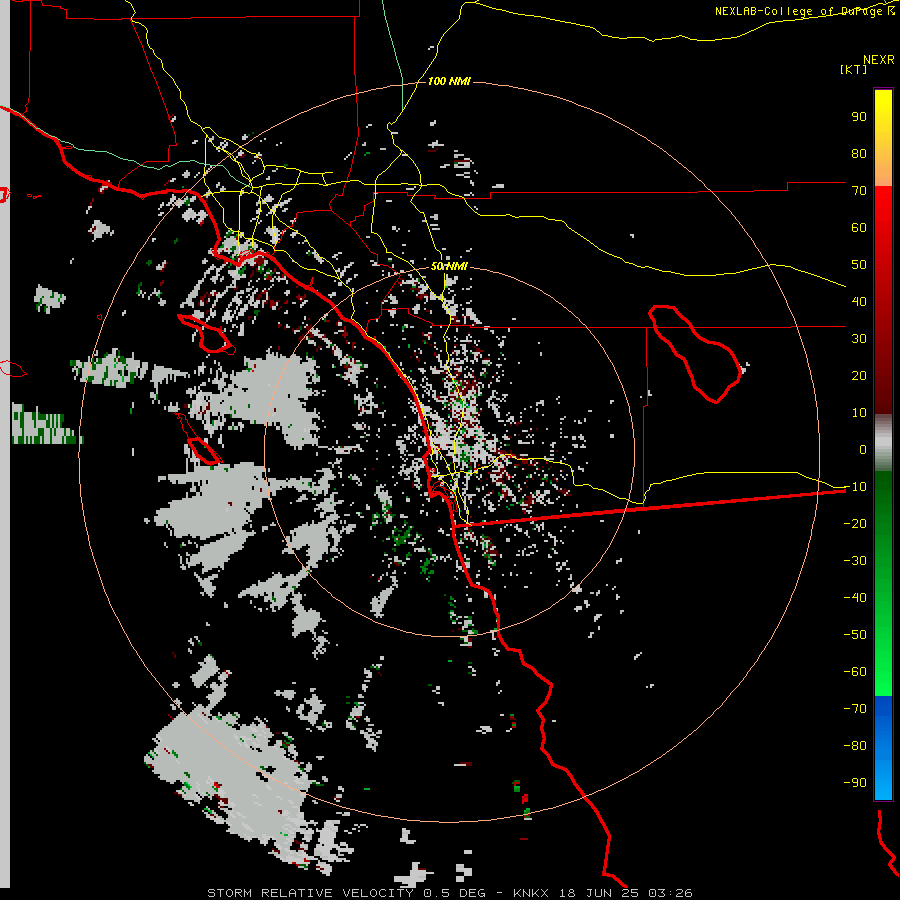The width and height of the screenshot is (900, 900).
Task: Click the -30 value on velocity scale
Action: [x=855, y=561]
